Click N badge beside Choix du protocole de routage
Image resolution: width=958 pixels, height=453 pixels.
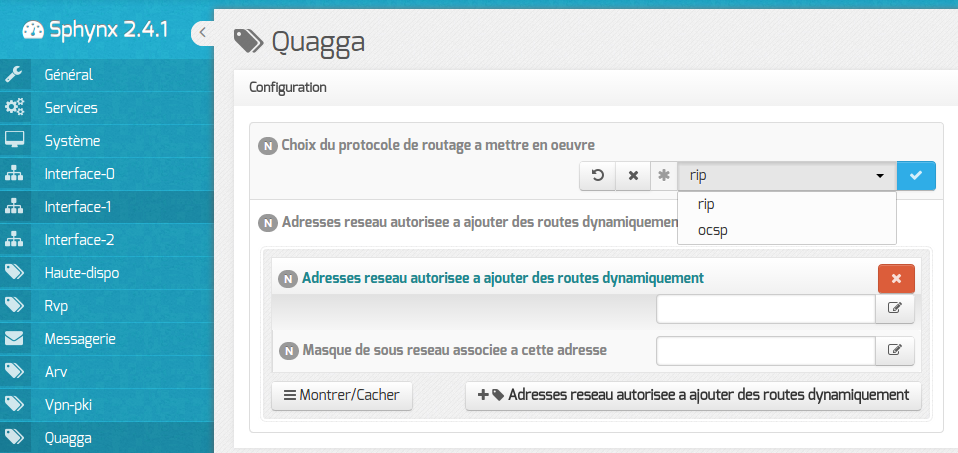267,146
